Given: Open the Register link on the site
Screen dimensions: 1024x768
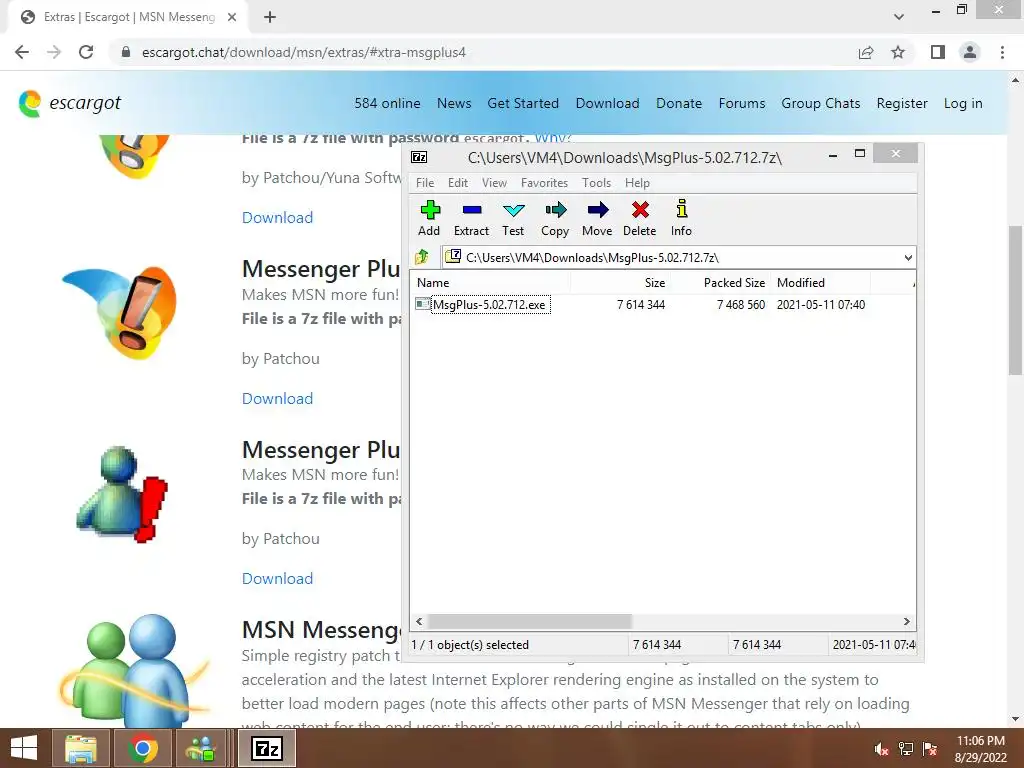Looking at the screenshot, I should tap(902, 103).
